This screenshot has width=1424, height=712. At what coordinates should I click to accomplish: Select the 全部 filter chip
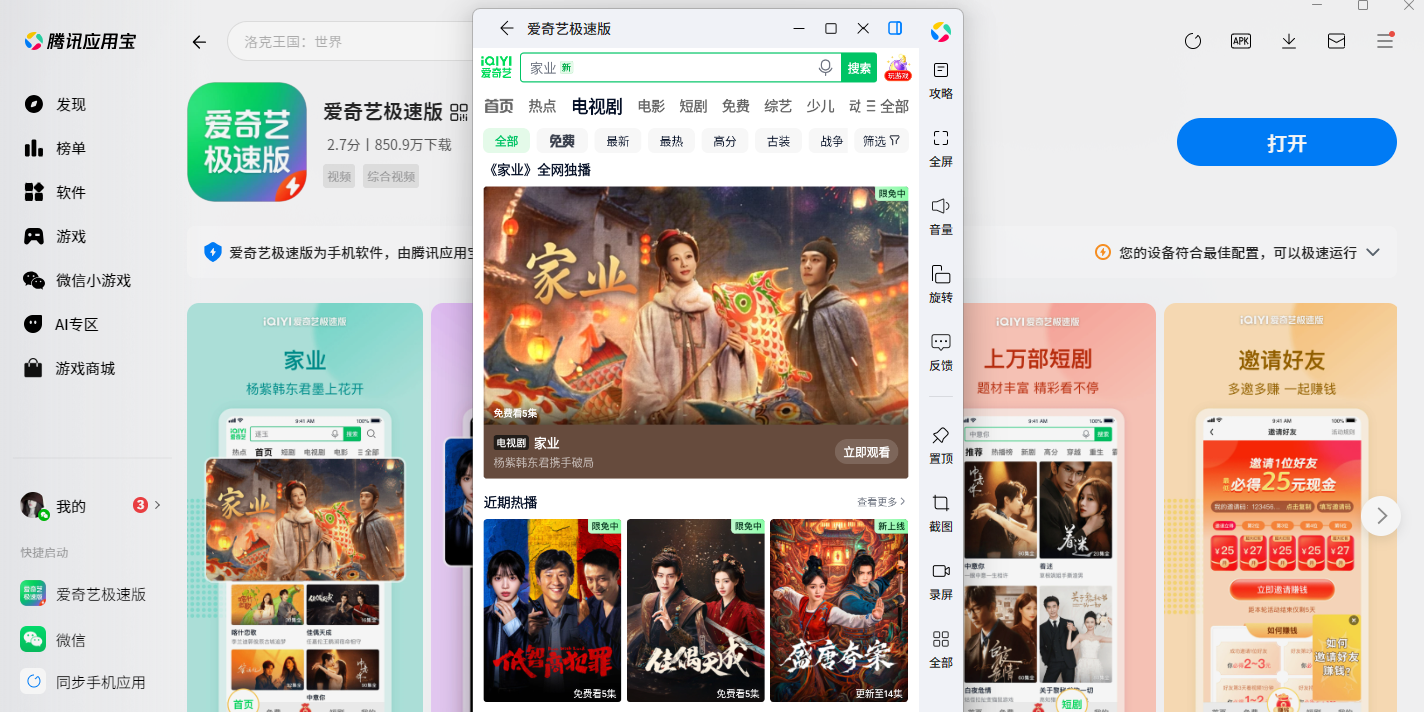coord(507,141)
